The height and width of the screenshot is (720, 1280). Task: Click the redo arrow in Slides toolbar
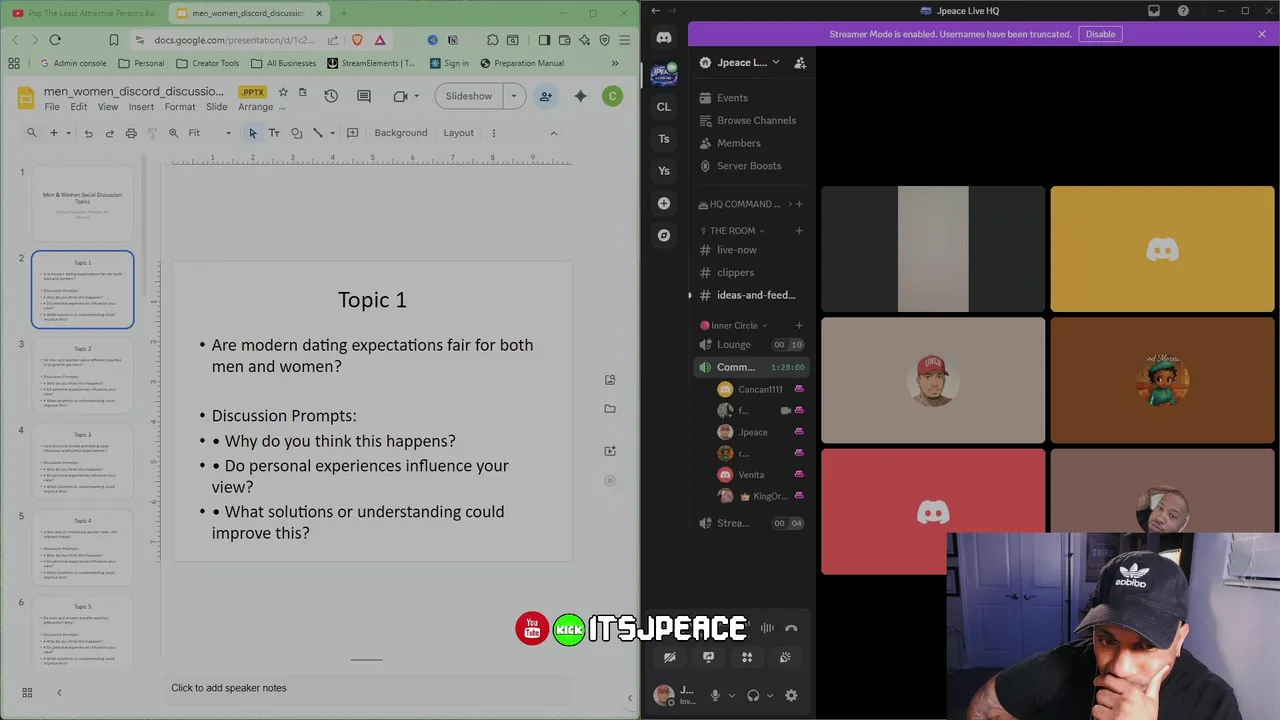pyautogui.click(x=110, y=133)
